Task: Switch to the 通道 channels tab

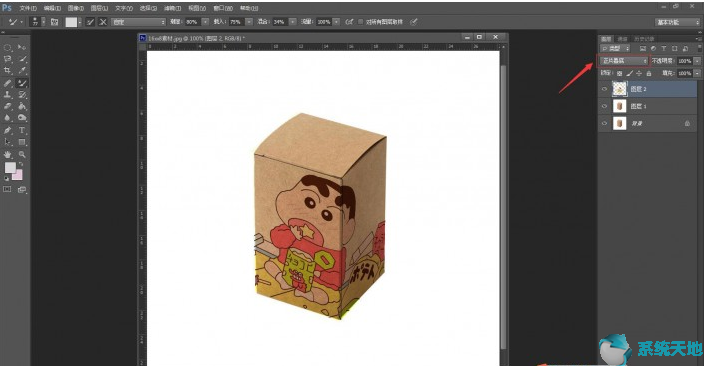Action: click(622, 39)
